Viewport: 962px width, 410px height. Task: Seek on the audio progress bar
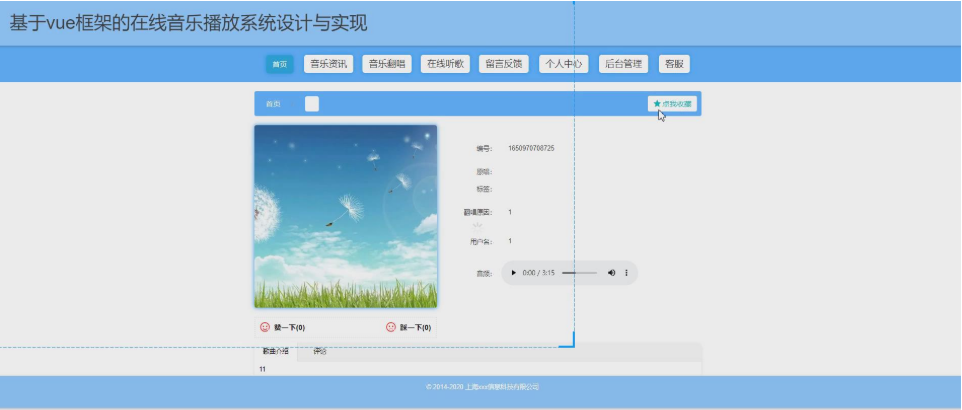pos(579,273)
